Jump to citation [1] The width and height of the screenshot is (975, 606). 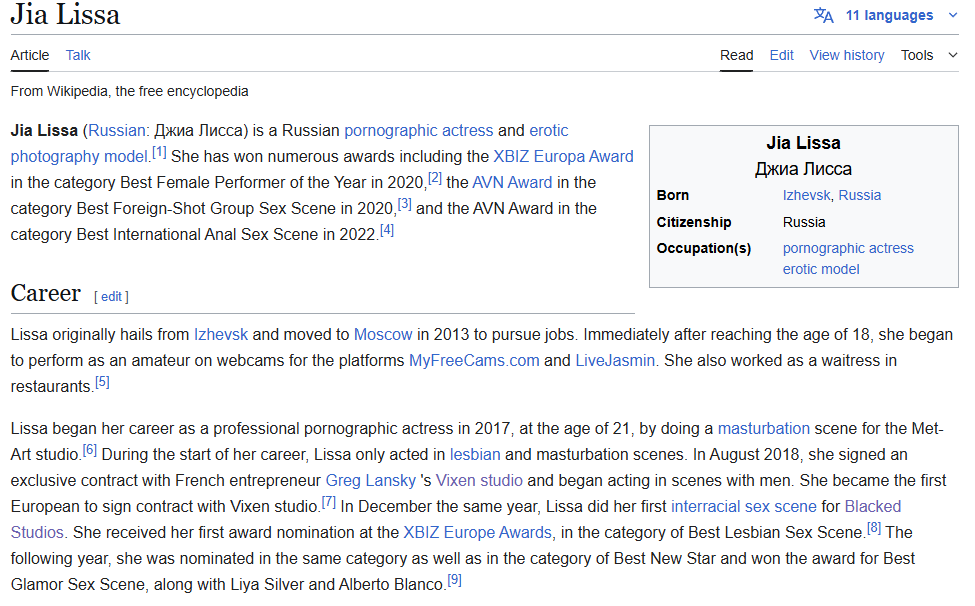pyautogui.click(x=159, y=152)
